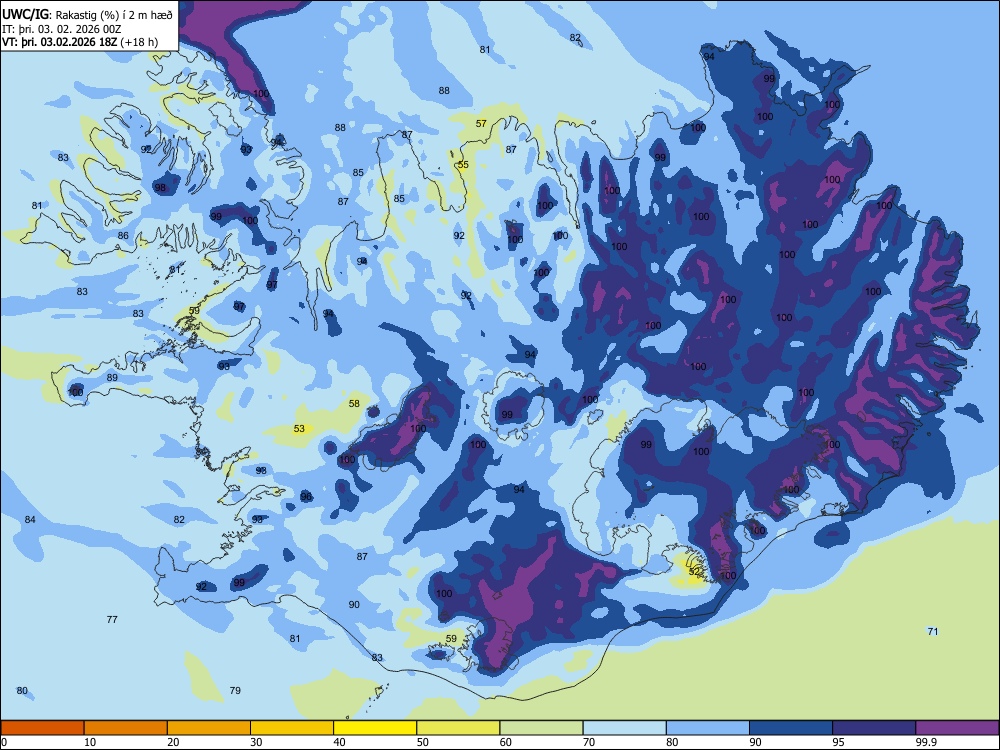
Task: Select the orange 10–20 legend color segment
Action: click(x=126, y=728)
